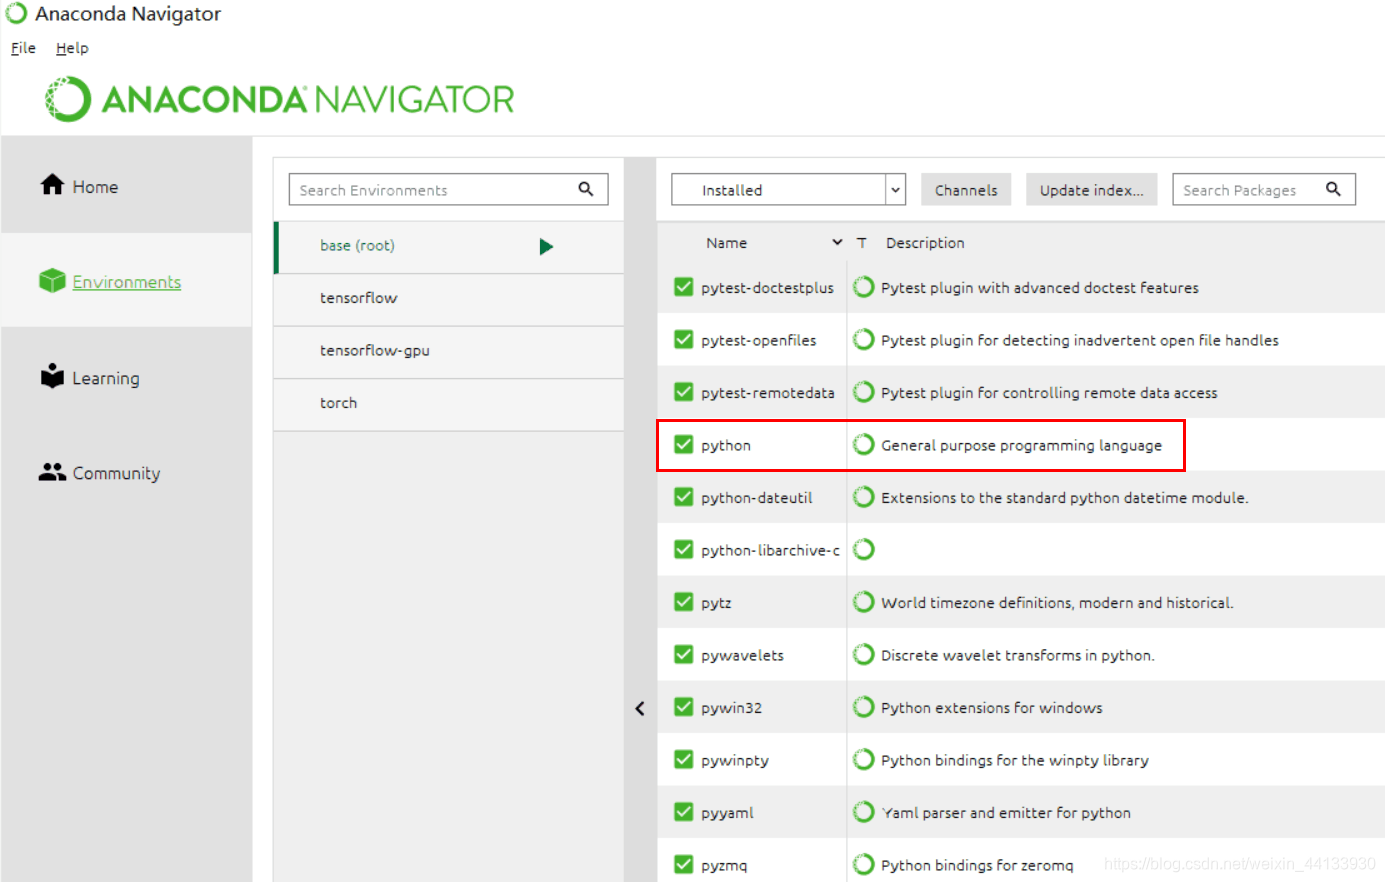The height and width of the screenshot is (882, 1385).
Task: Open the Learning tab
Action: (x=126, y=378)
